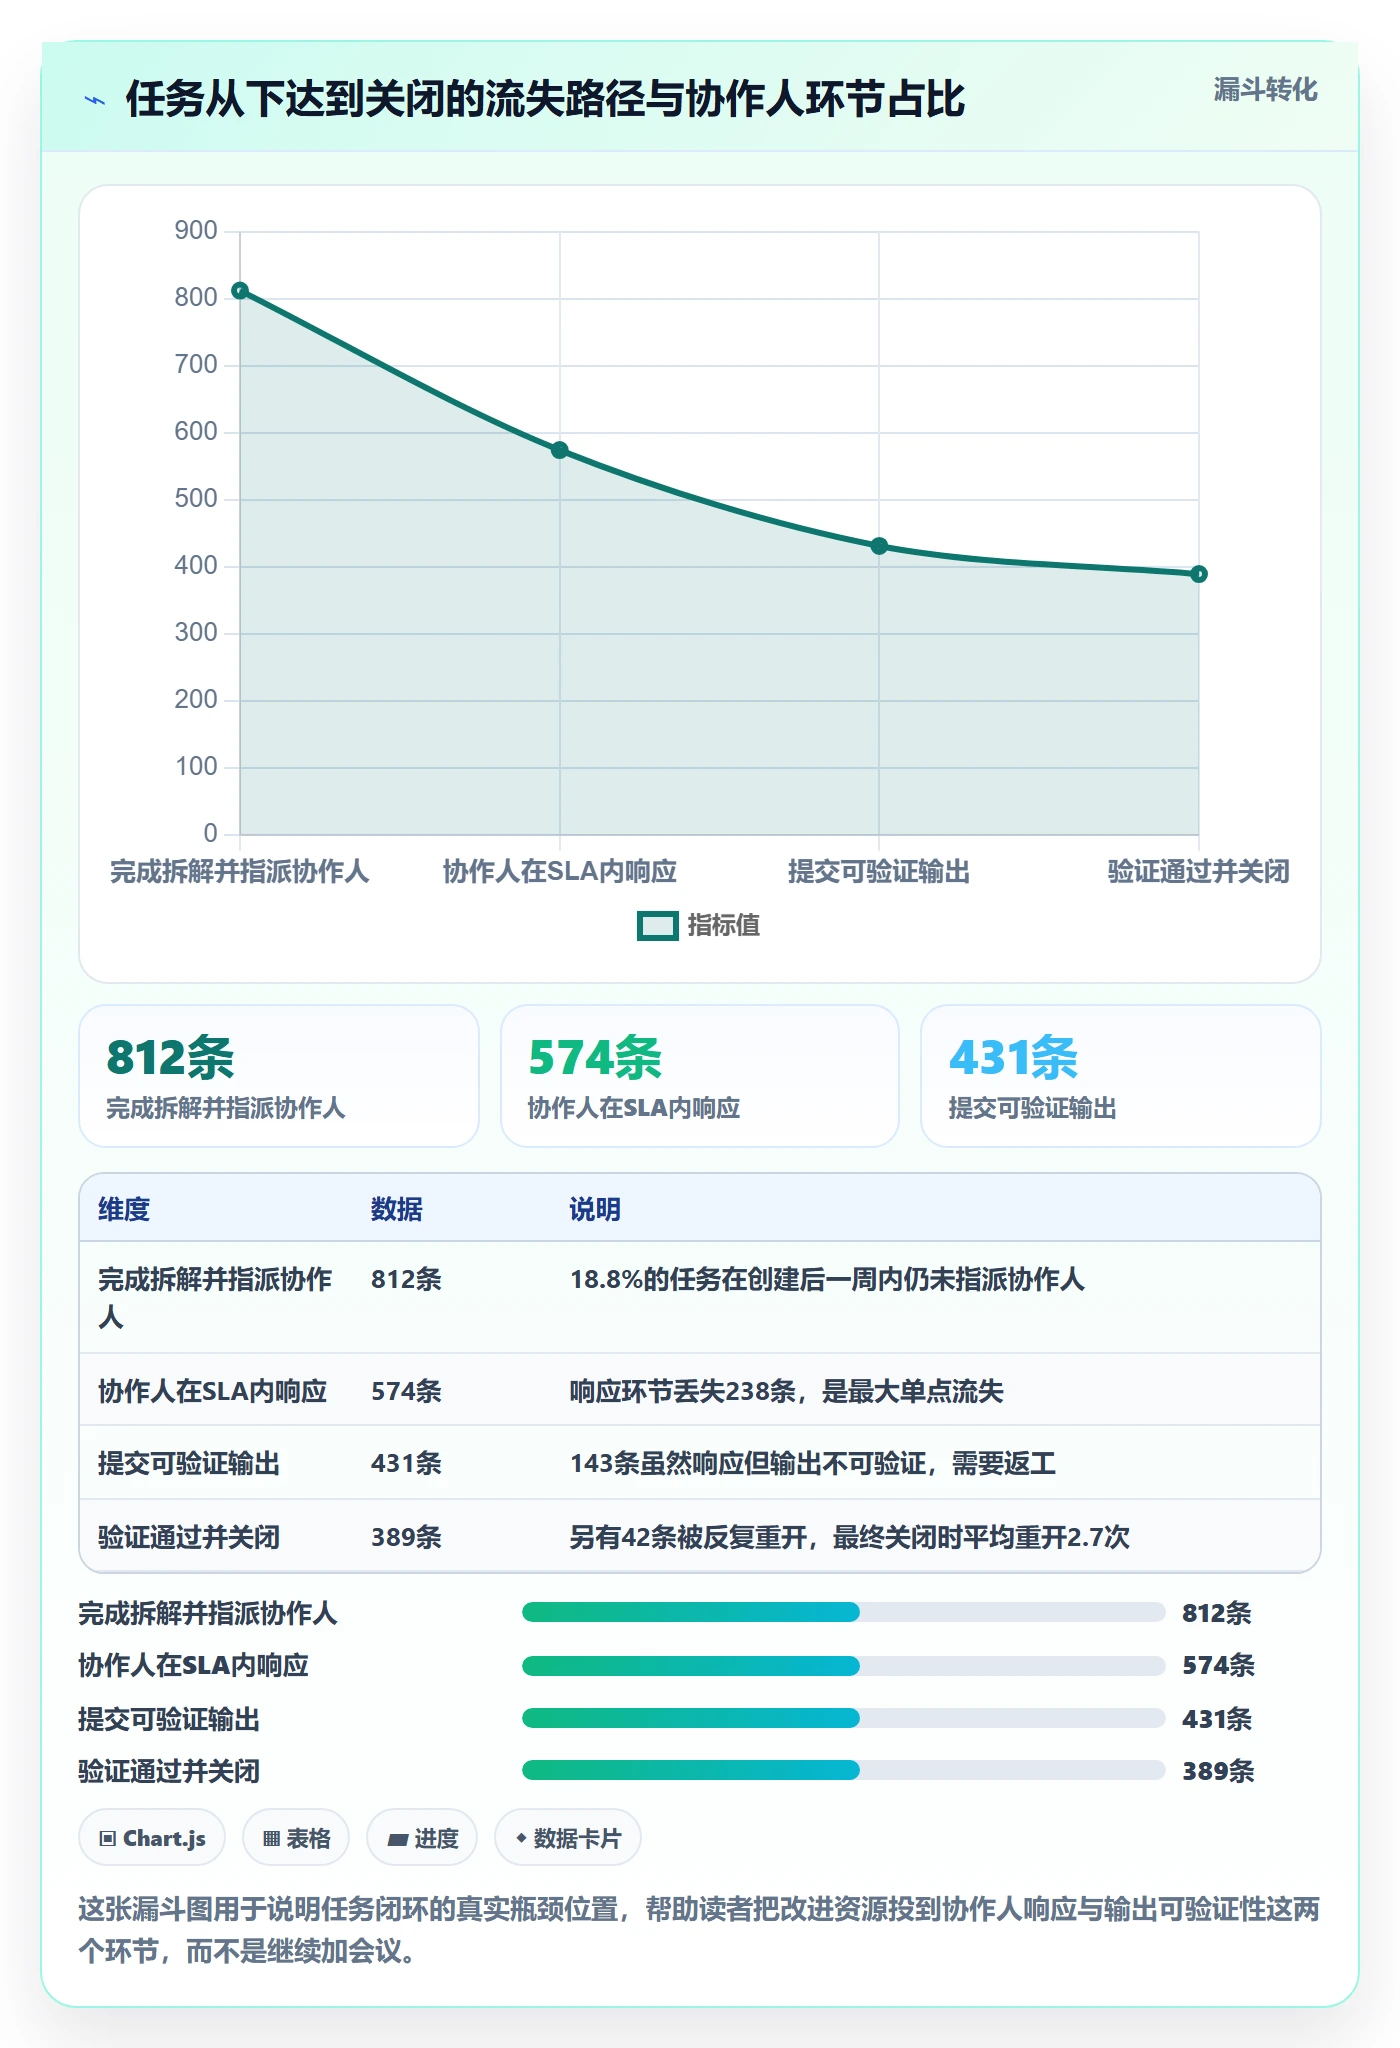The width and height of the screenshot is (1400, 2048).
Task: Click the 812条 table cell
Action: (x=406, y=1279)
